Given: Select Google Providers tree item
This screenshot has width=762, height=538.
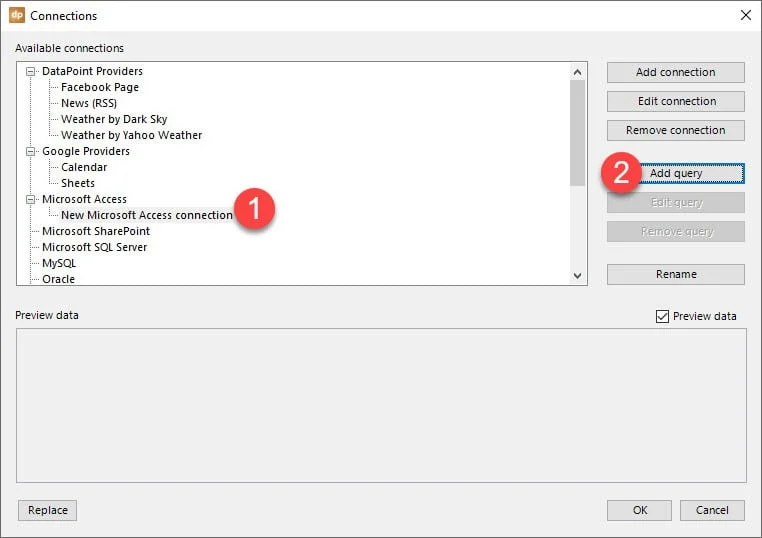Looking at the screenshot, I should (x=86, y=152).
